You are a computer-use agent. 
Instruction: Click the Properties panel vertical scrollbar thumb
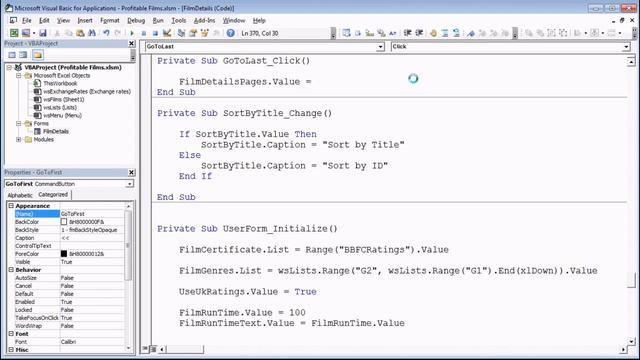(x=128, y=245)
